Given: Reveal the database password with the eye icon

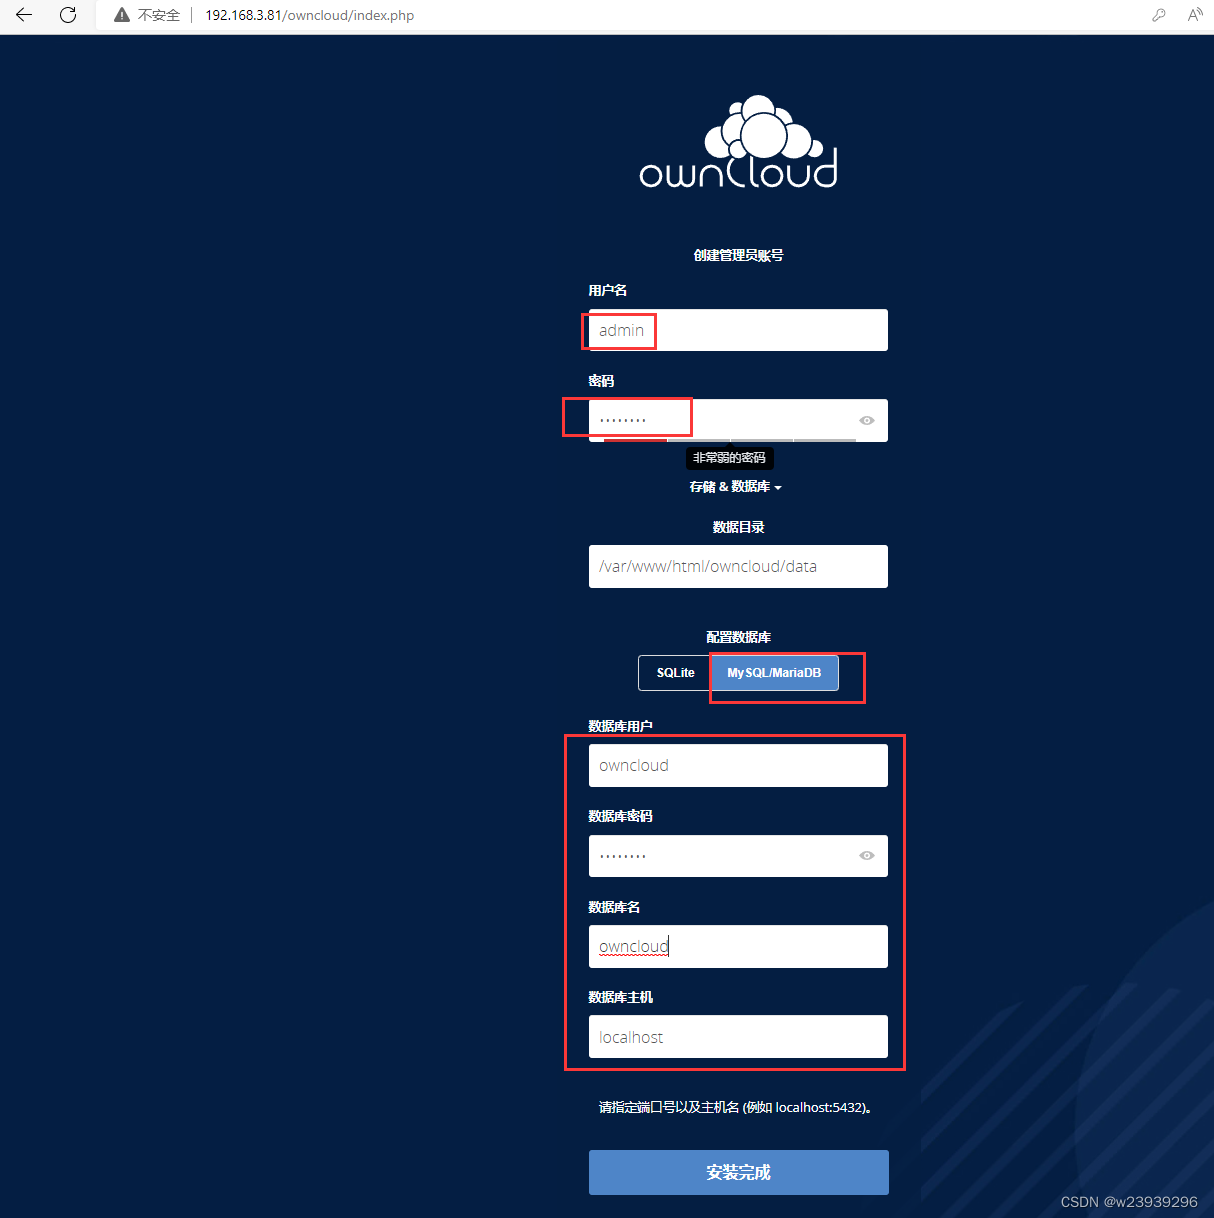Looking at the screenshot, I should 866,855.
